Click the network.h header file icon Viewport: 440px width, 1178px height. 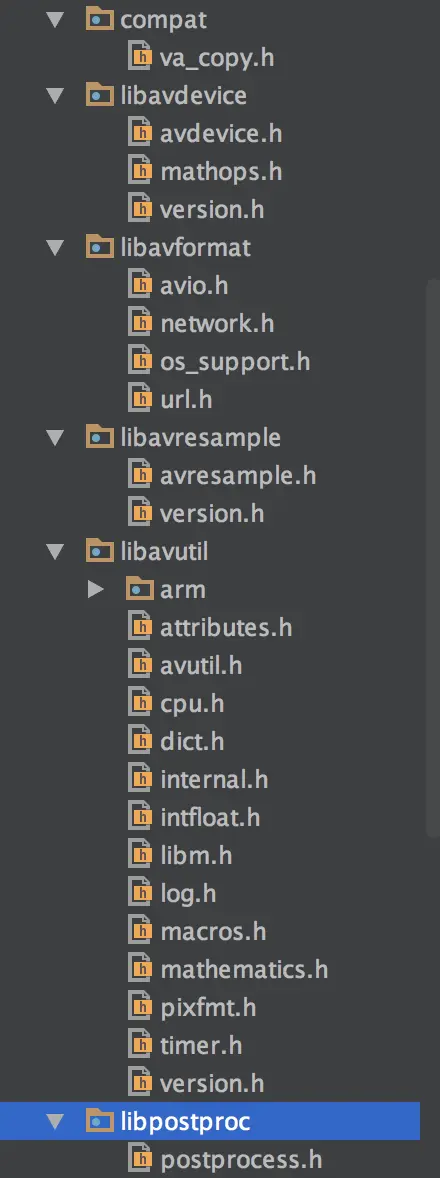click(140, 323)
